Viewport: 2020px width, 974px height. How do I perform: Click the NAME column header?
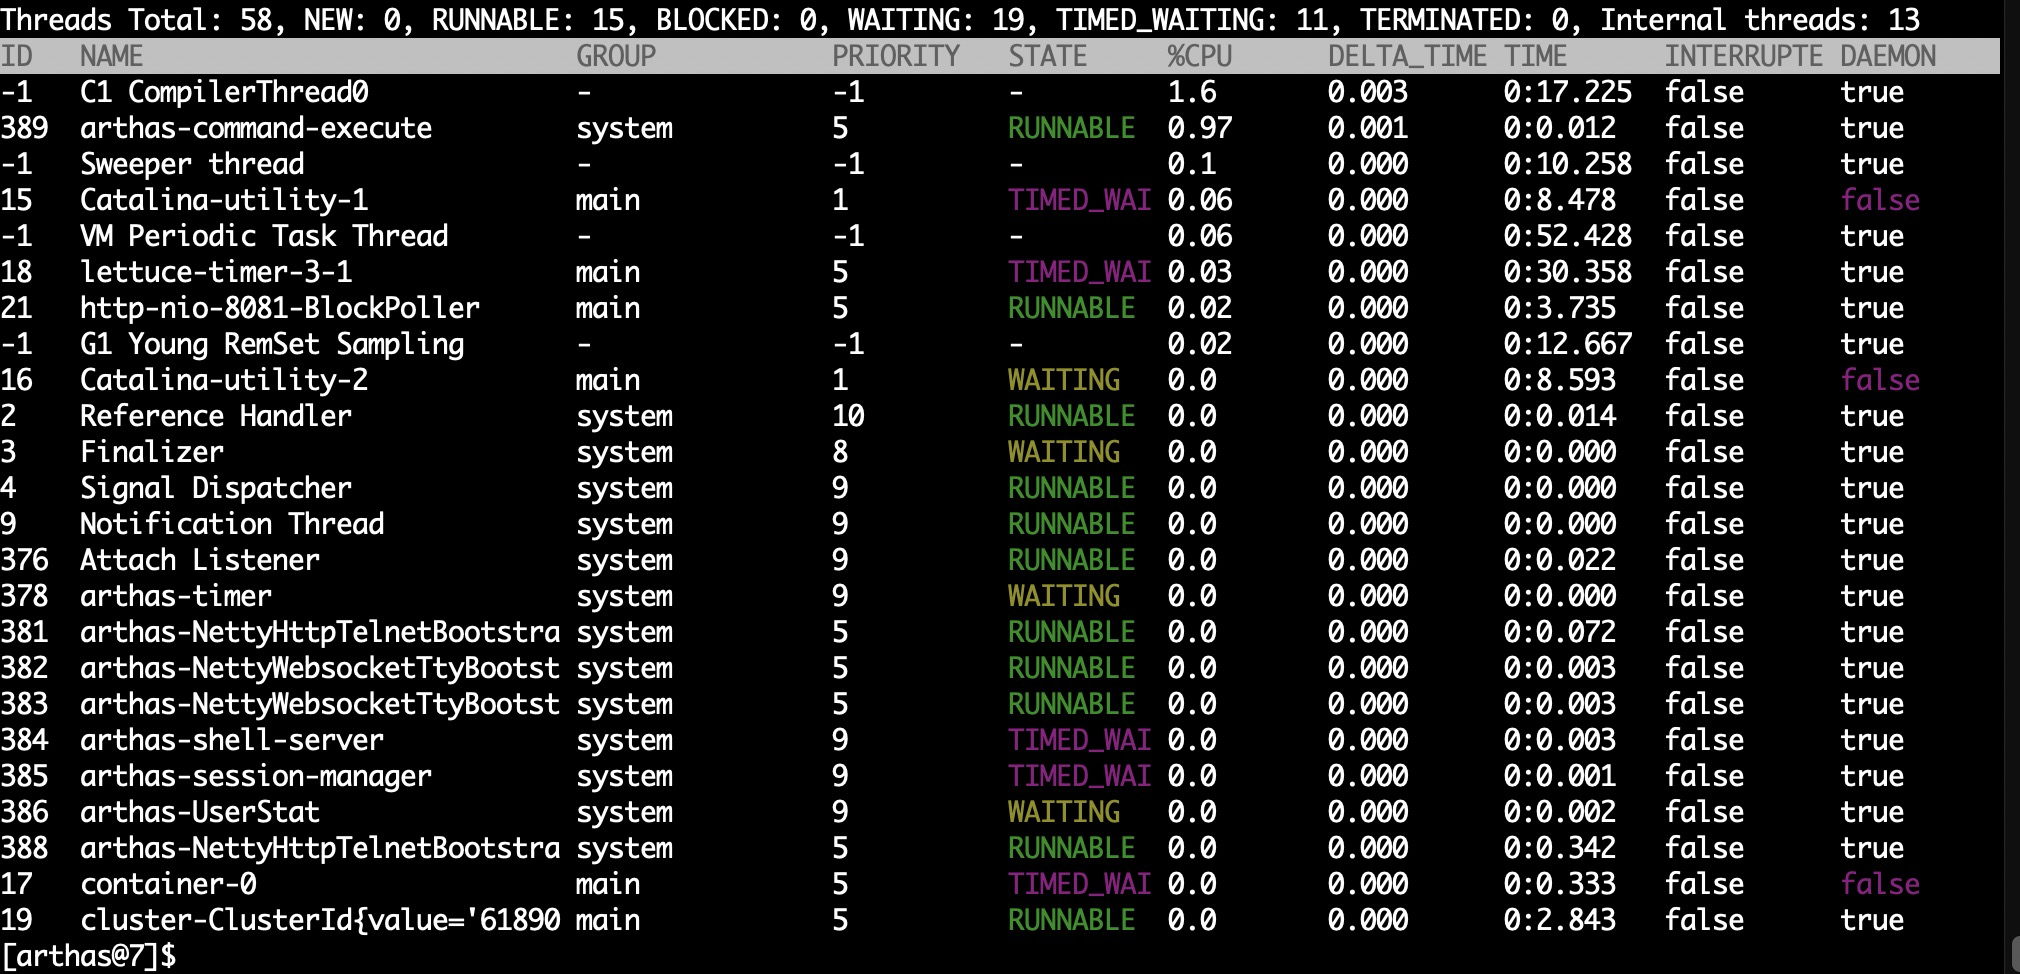point(111,56)
